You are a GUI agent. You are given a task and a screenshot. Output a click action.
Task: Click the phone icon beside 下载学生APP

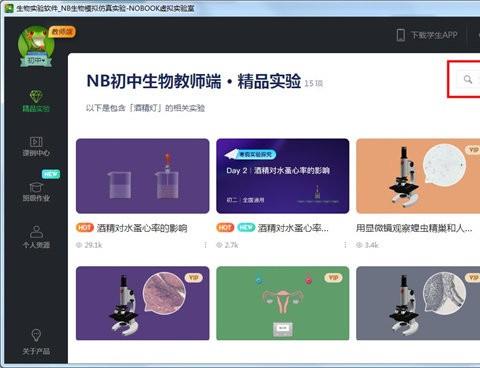click(x=401, y=35)
